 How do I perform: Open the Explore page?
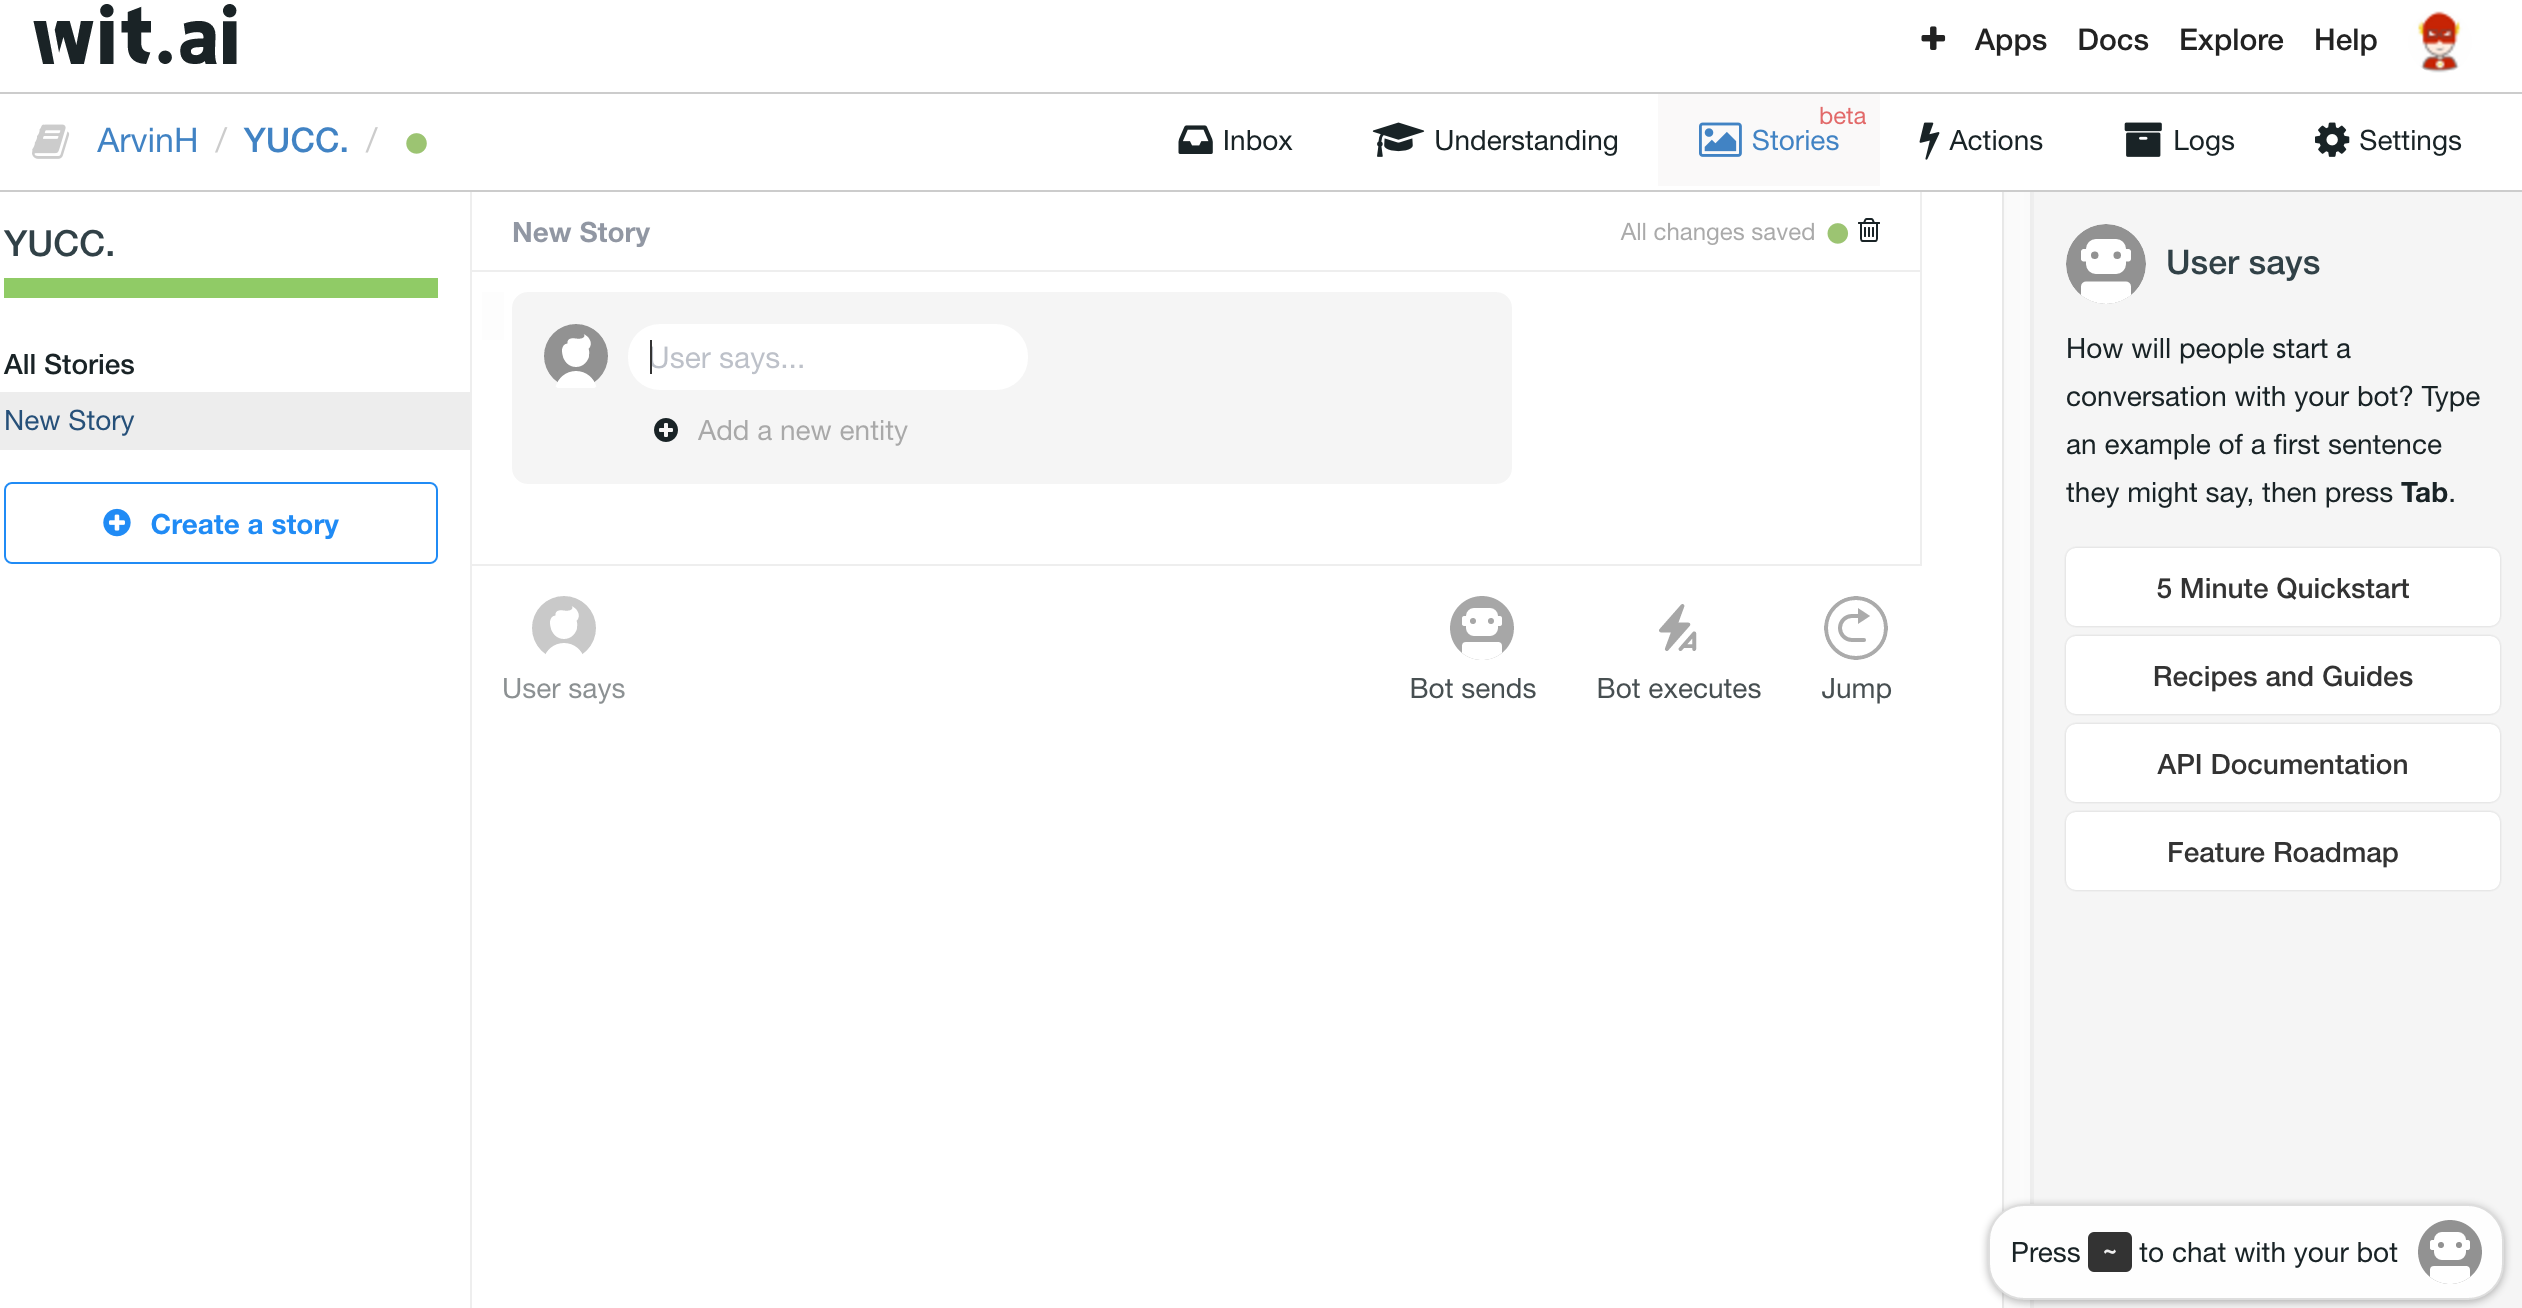point(2231,40)
